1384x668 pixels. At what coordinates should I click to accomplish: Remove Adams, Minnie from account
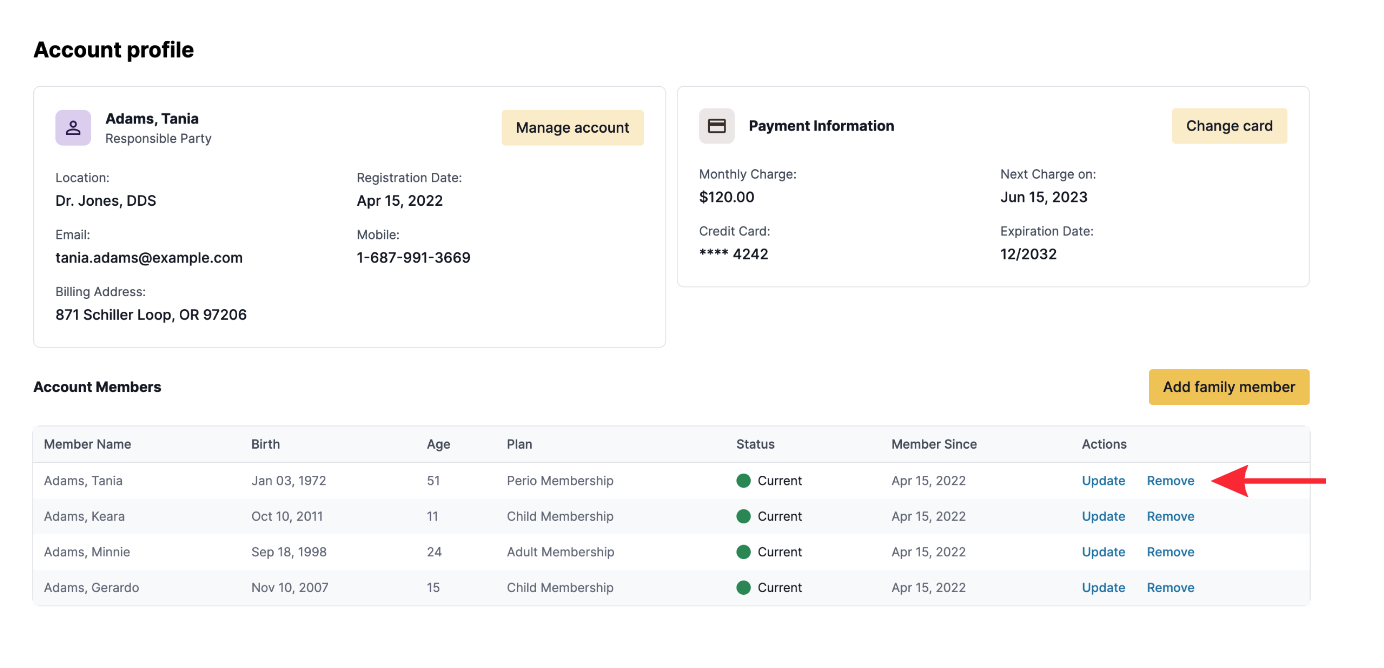tap(1171, 552)
